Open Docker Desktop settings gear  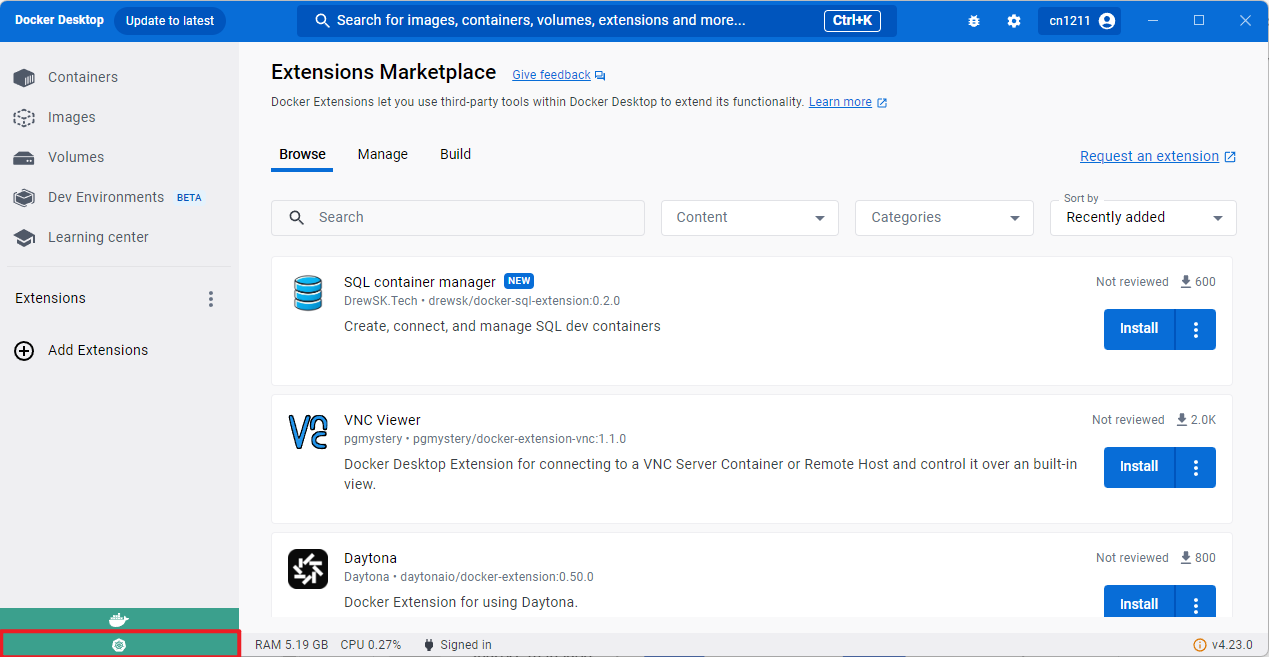pos(1013,20)
